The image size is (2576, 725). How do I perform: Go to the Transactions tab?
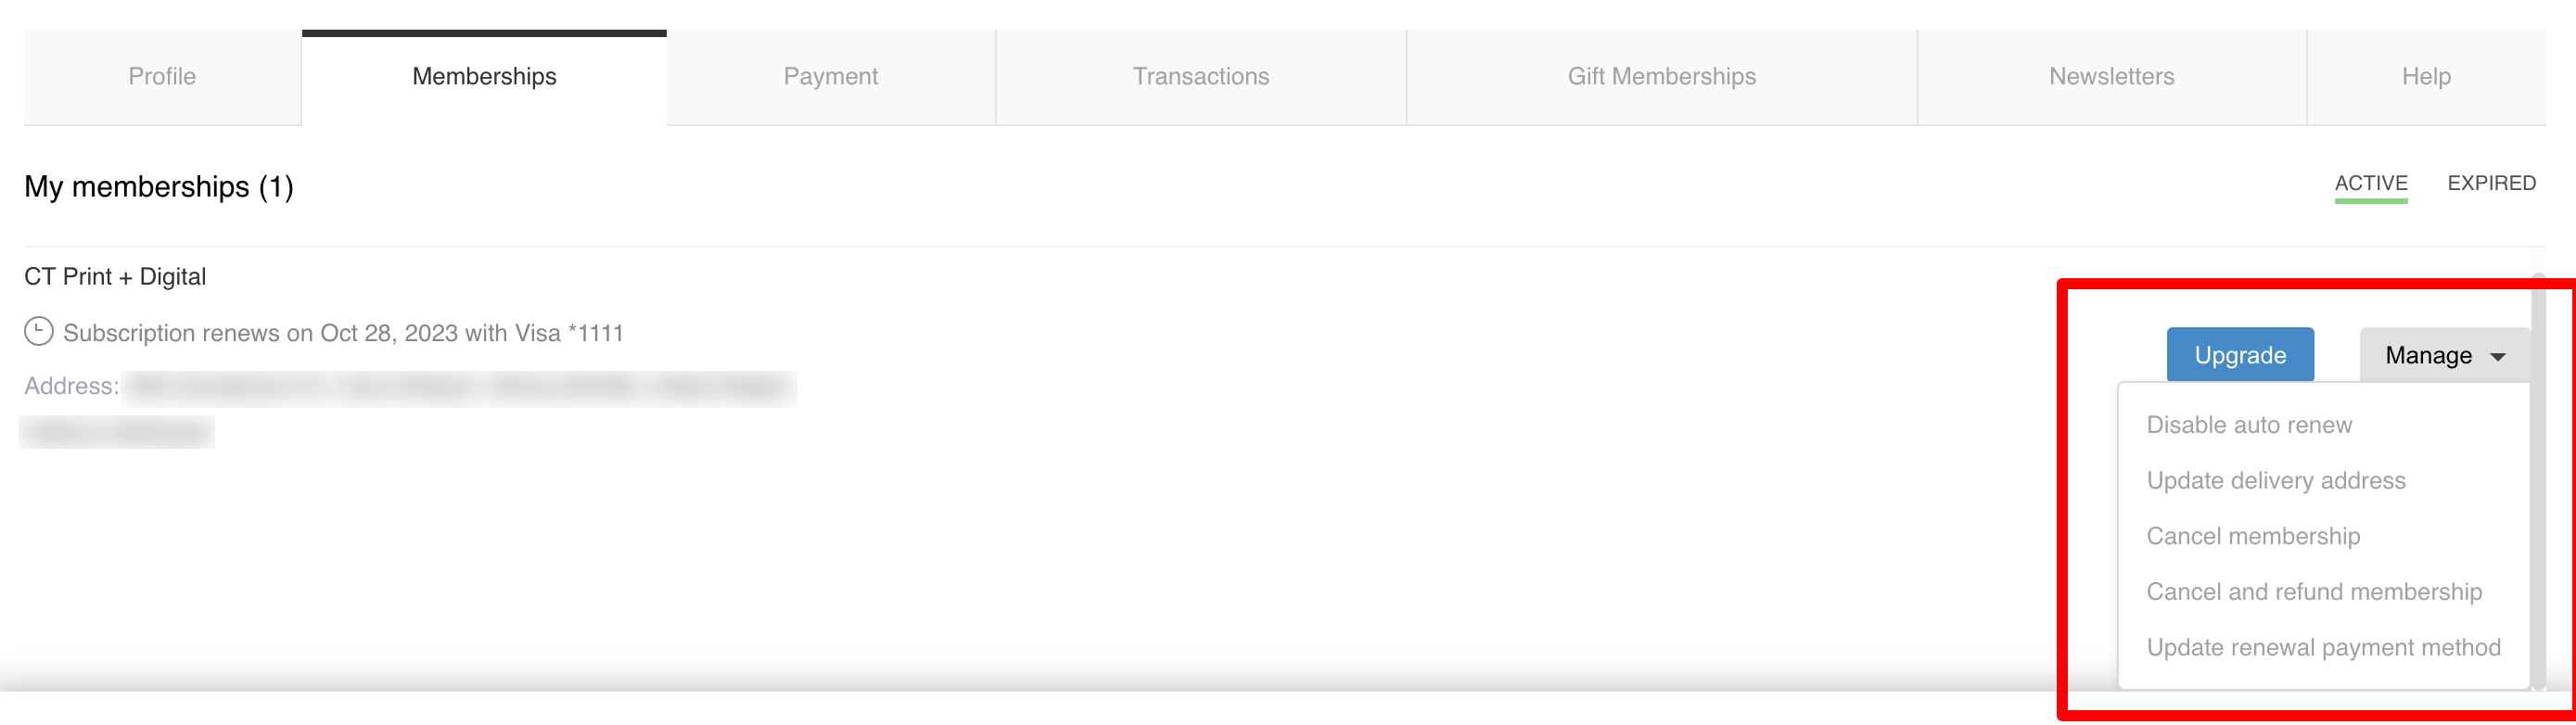click(x=1200, y=77)
